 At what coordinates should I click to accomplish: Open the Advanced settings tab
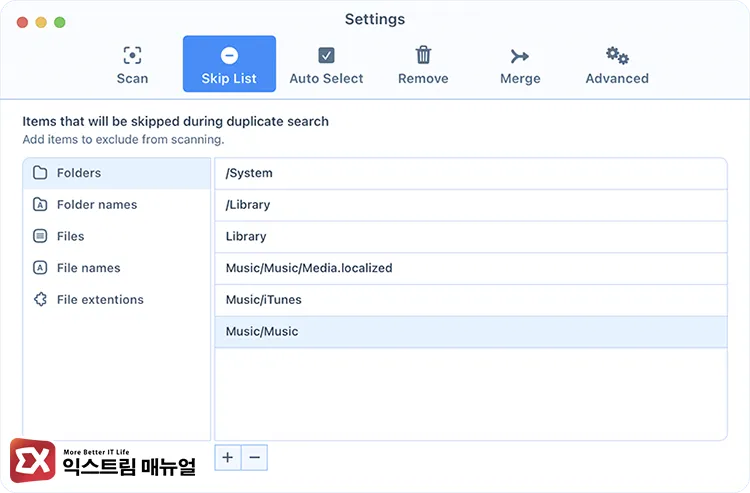[x=617, y=64]
